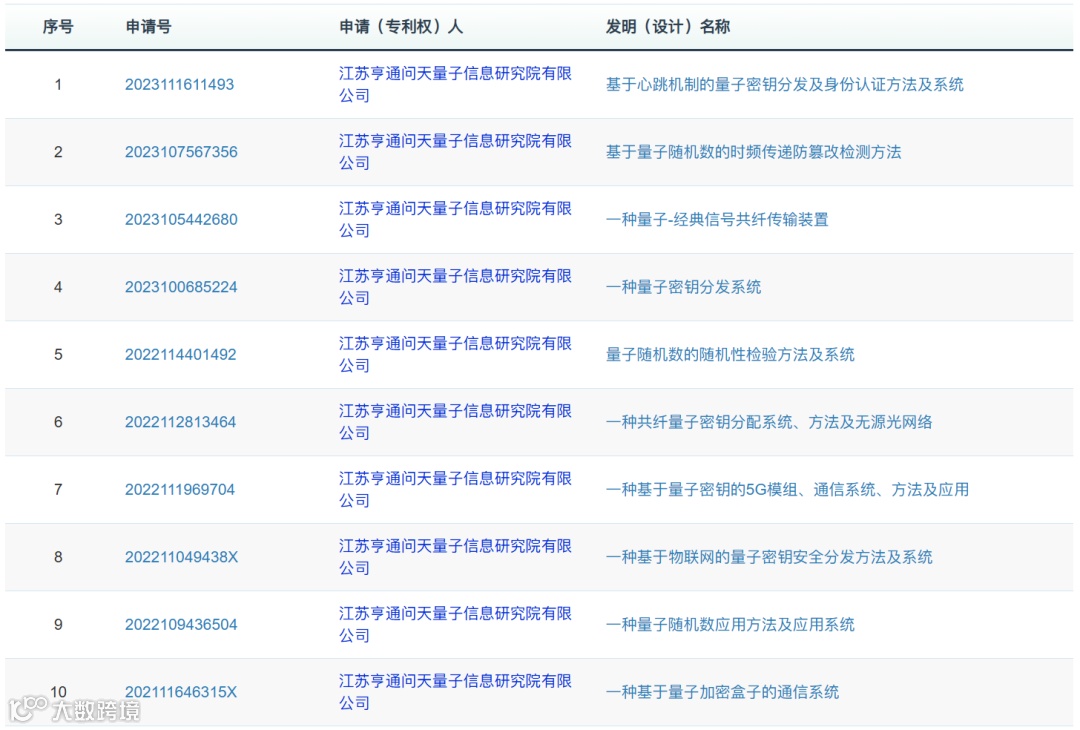Open patent title 一种量子随机数应用方法及应用系统
Viewport: 1080px width, 730px height.
[730, 625]
